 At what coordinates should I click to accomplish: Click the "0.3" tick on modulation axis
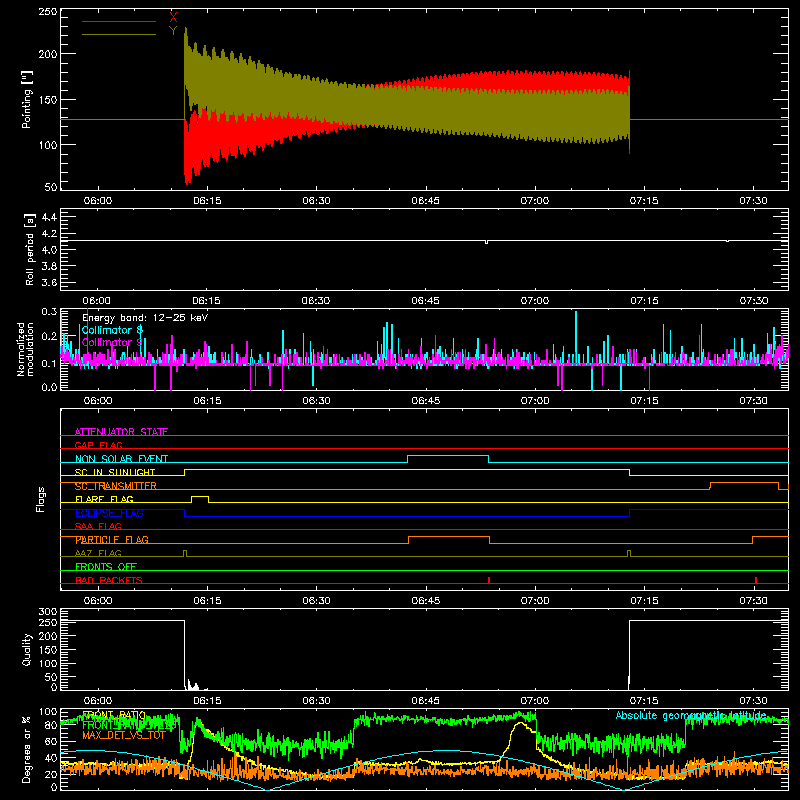pyautogui.click(x=49, y=311)
